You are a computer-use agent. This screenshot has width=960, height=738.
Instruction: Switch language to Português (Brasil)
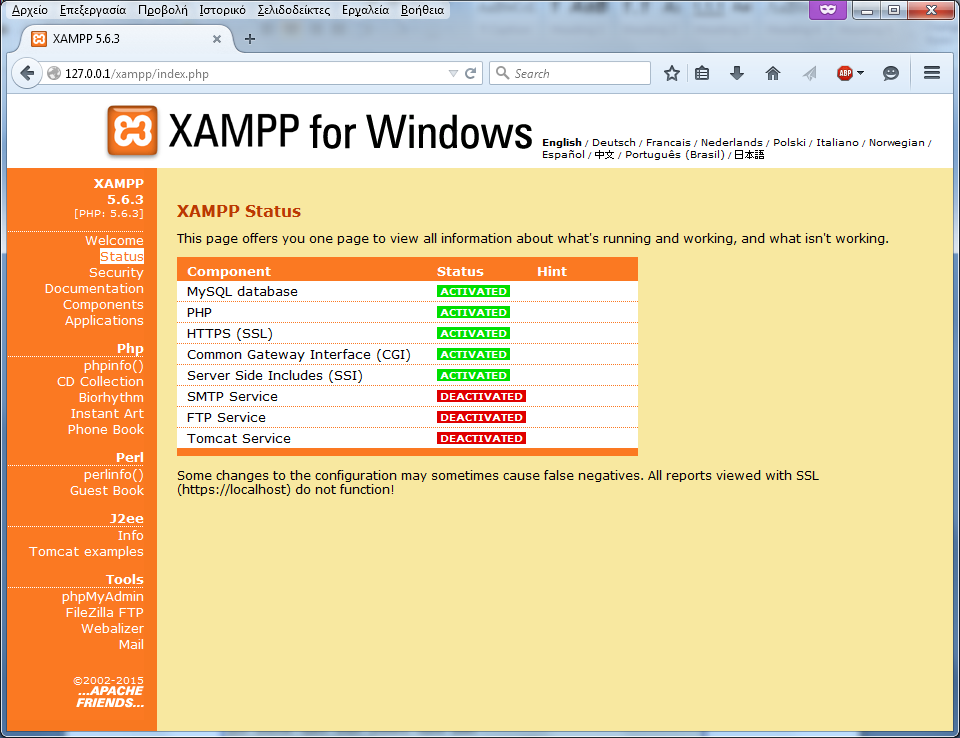[675, 155]
